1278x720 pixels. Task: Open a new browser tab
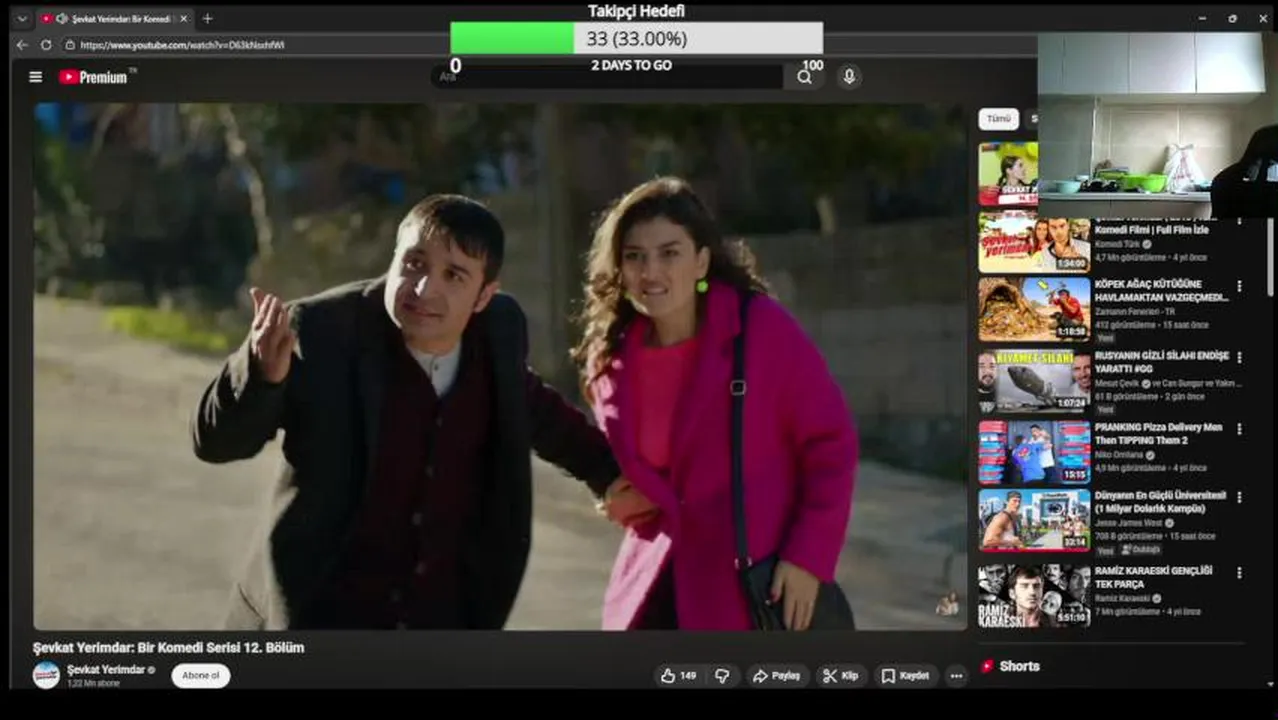[207, 18]
